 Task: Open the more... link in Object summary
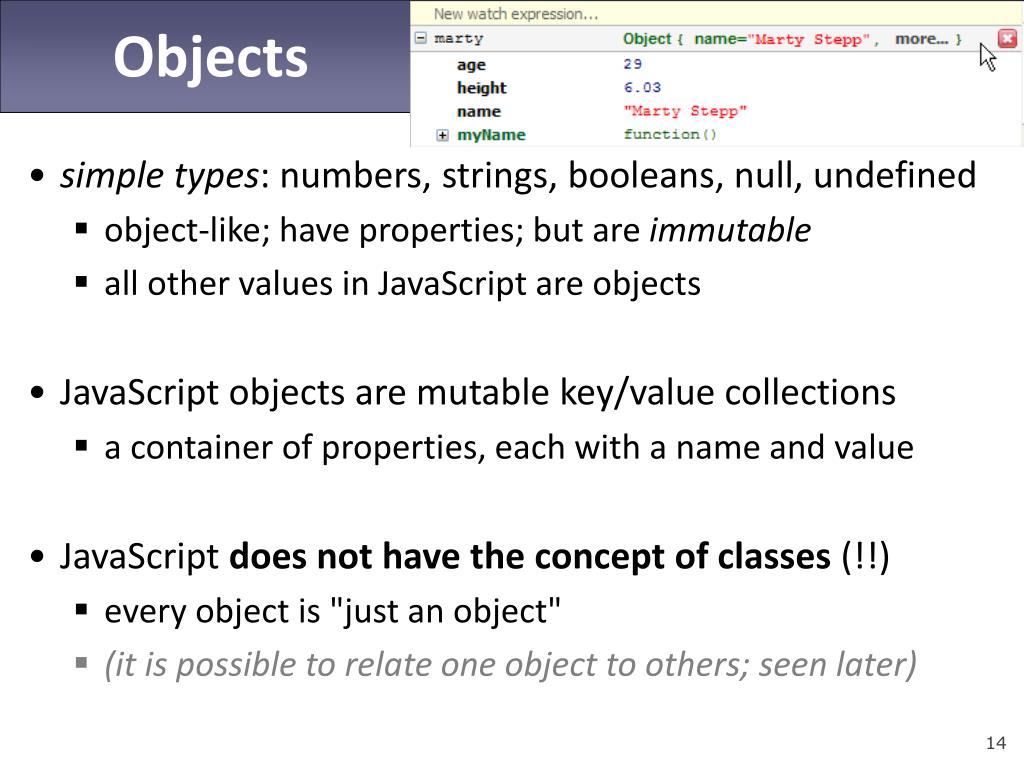point(921,39)
